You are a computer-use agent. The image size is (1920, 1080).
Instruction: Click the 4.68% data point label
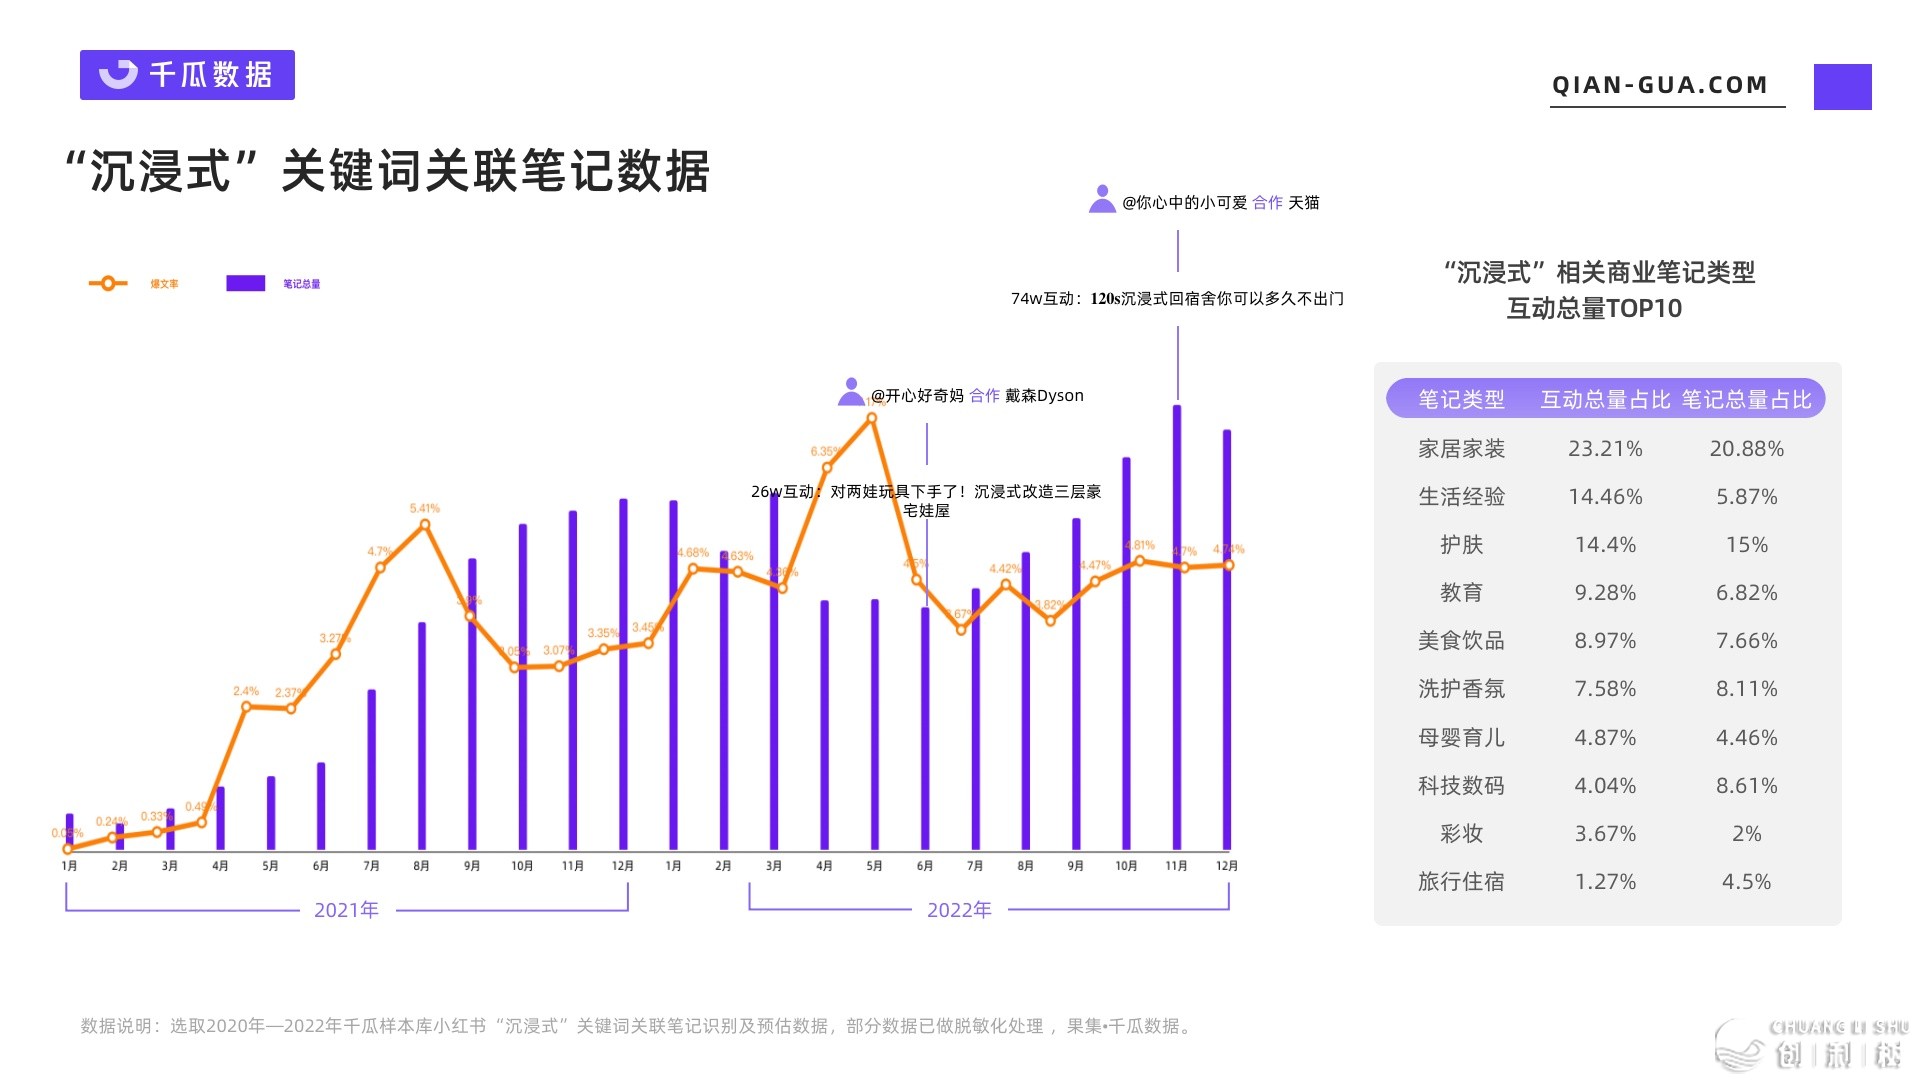coord(693,553)
